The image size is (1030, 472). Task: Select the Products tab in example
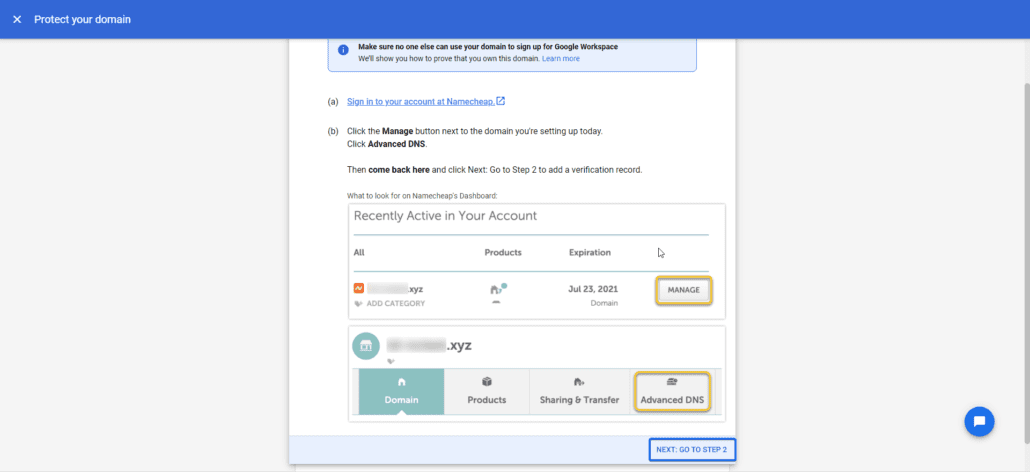pyautogui.click(x=487, y=391)
